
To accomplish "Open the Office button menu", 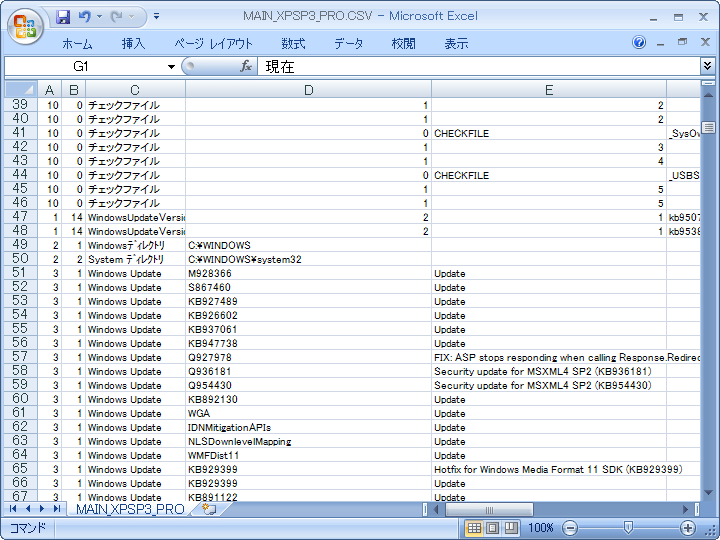I will click(25, 26).
